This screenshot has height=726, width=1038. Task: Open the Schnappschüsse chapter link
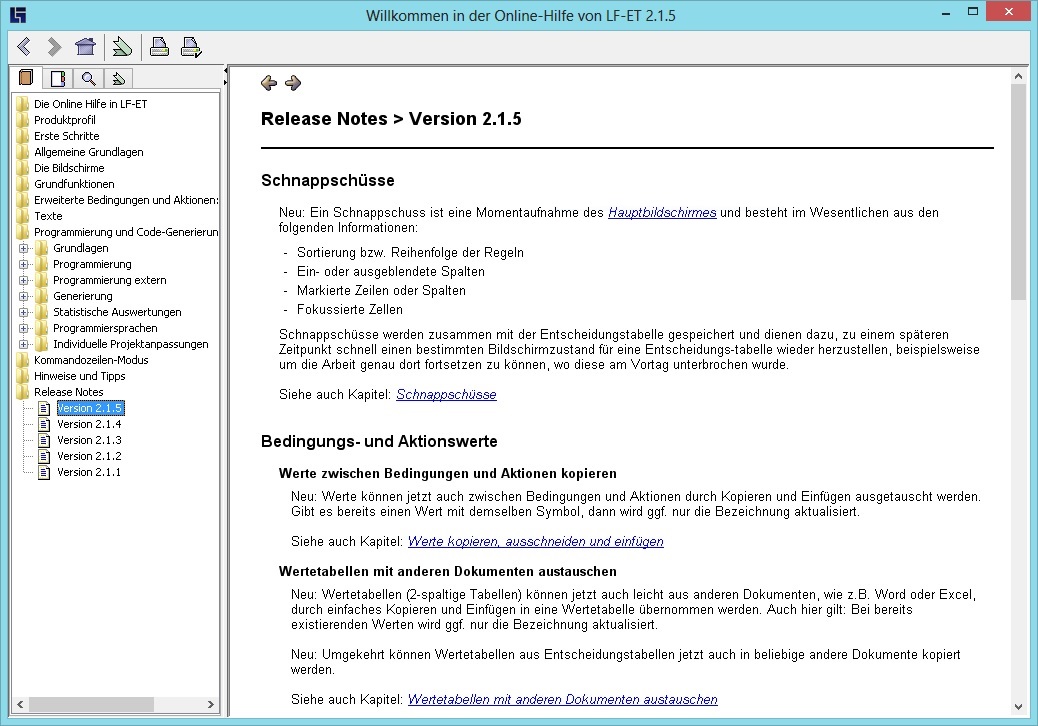point(446,394)
